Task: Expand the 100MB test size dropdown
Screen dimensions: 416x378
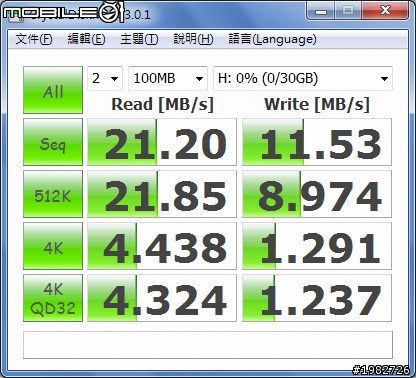Action: (168, 79)
